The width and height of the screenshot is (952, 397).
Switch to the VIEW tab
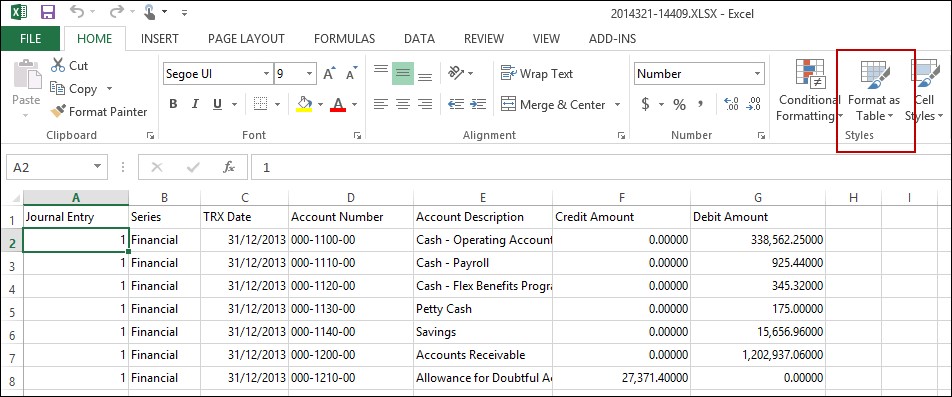(x=546, y=38)
